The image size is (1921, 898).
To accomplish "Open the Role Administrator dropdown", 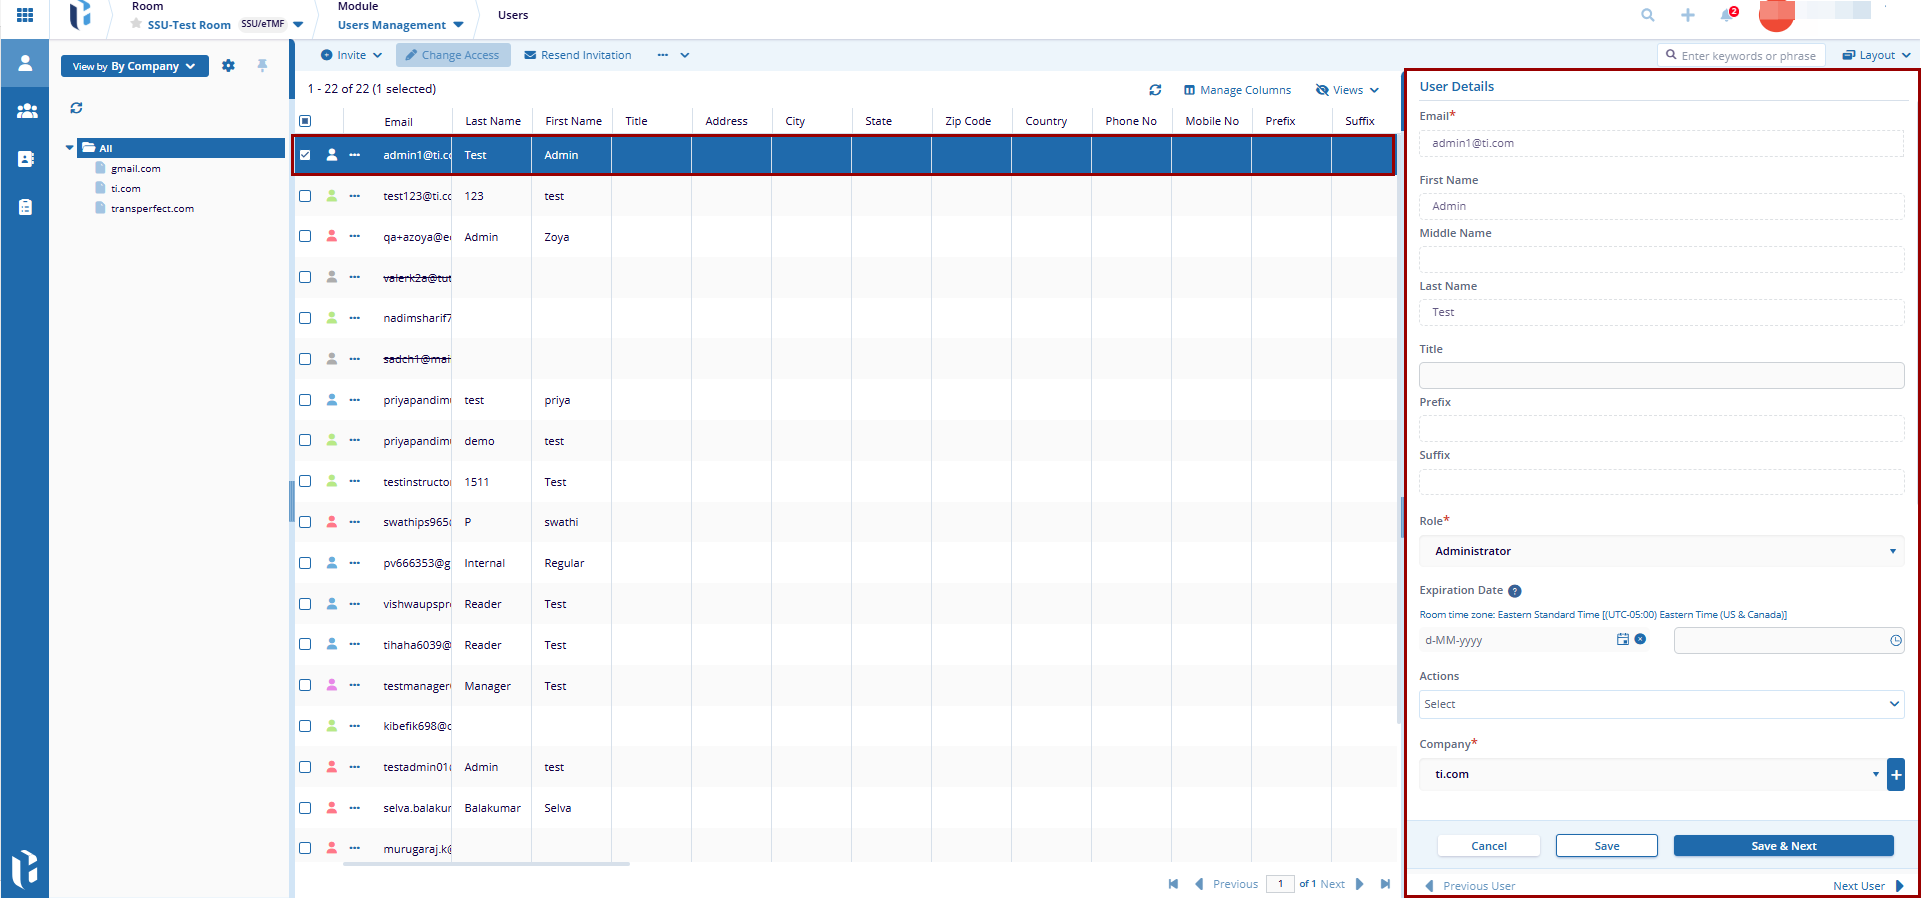I will (1660, 551).
